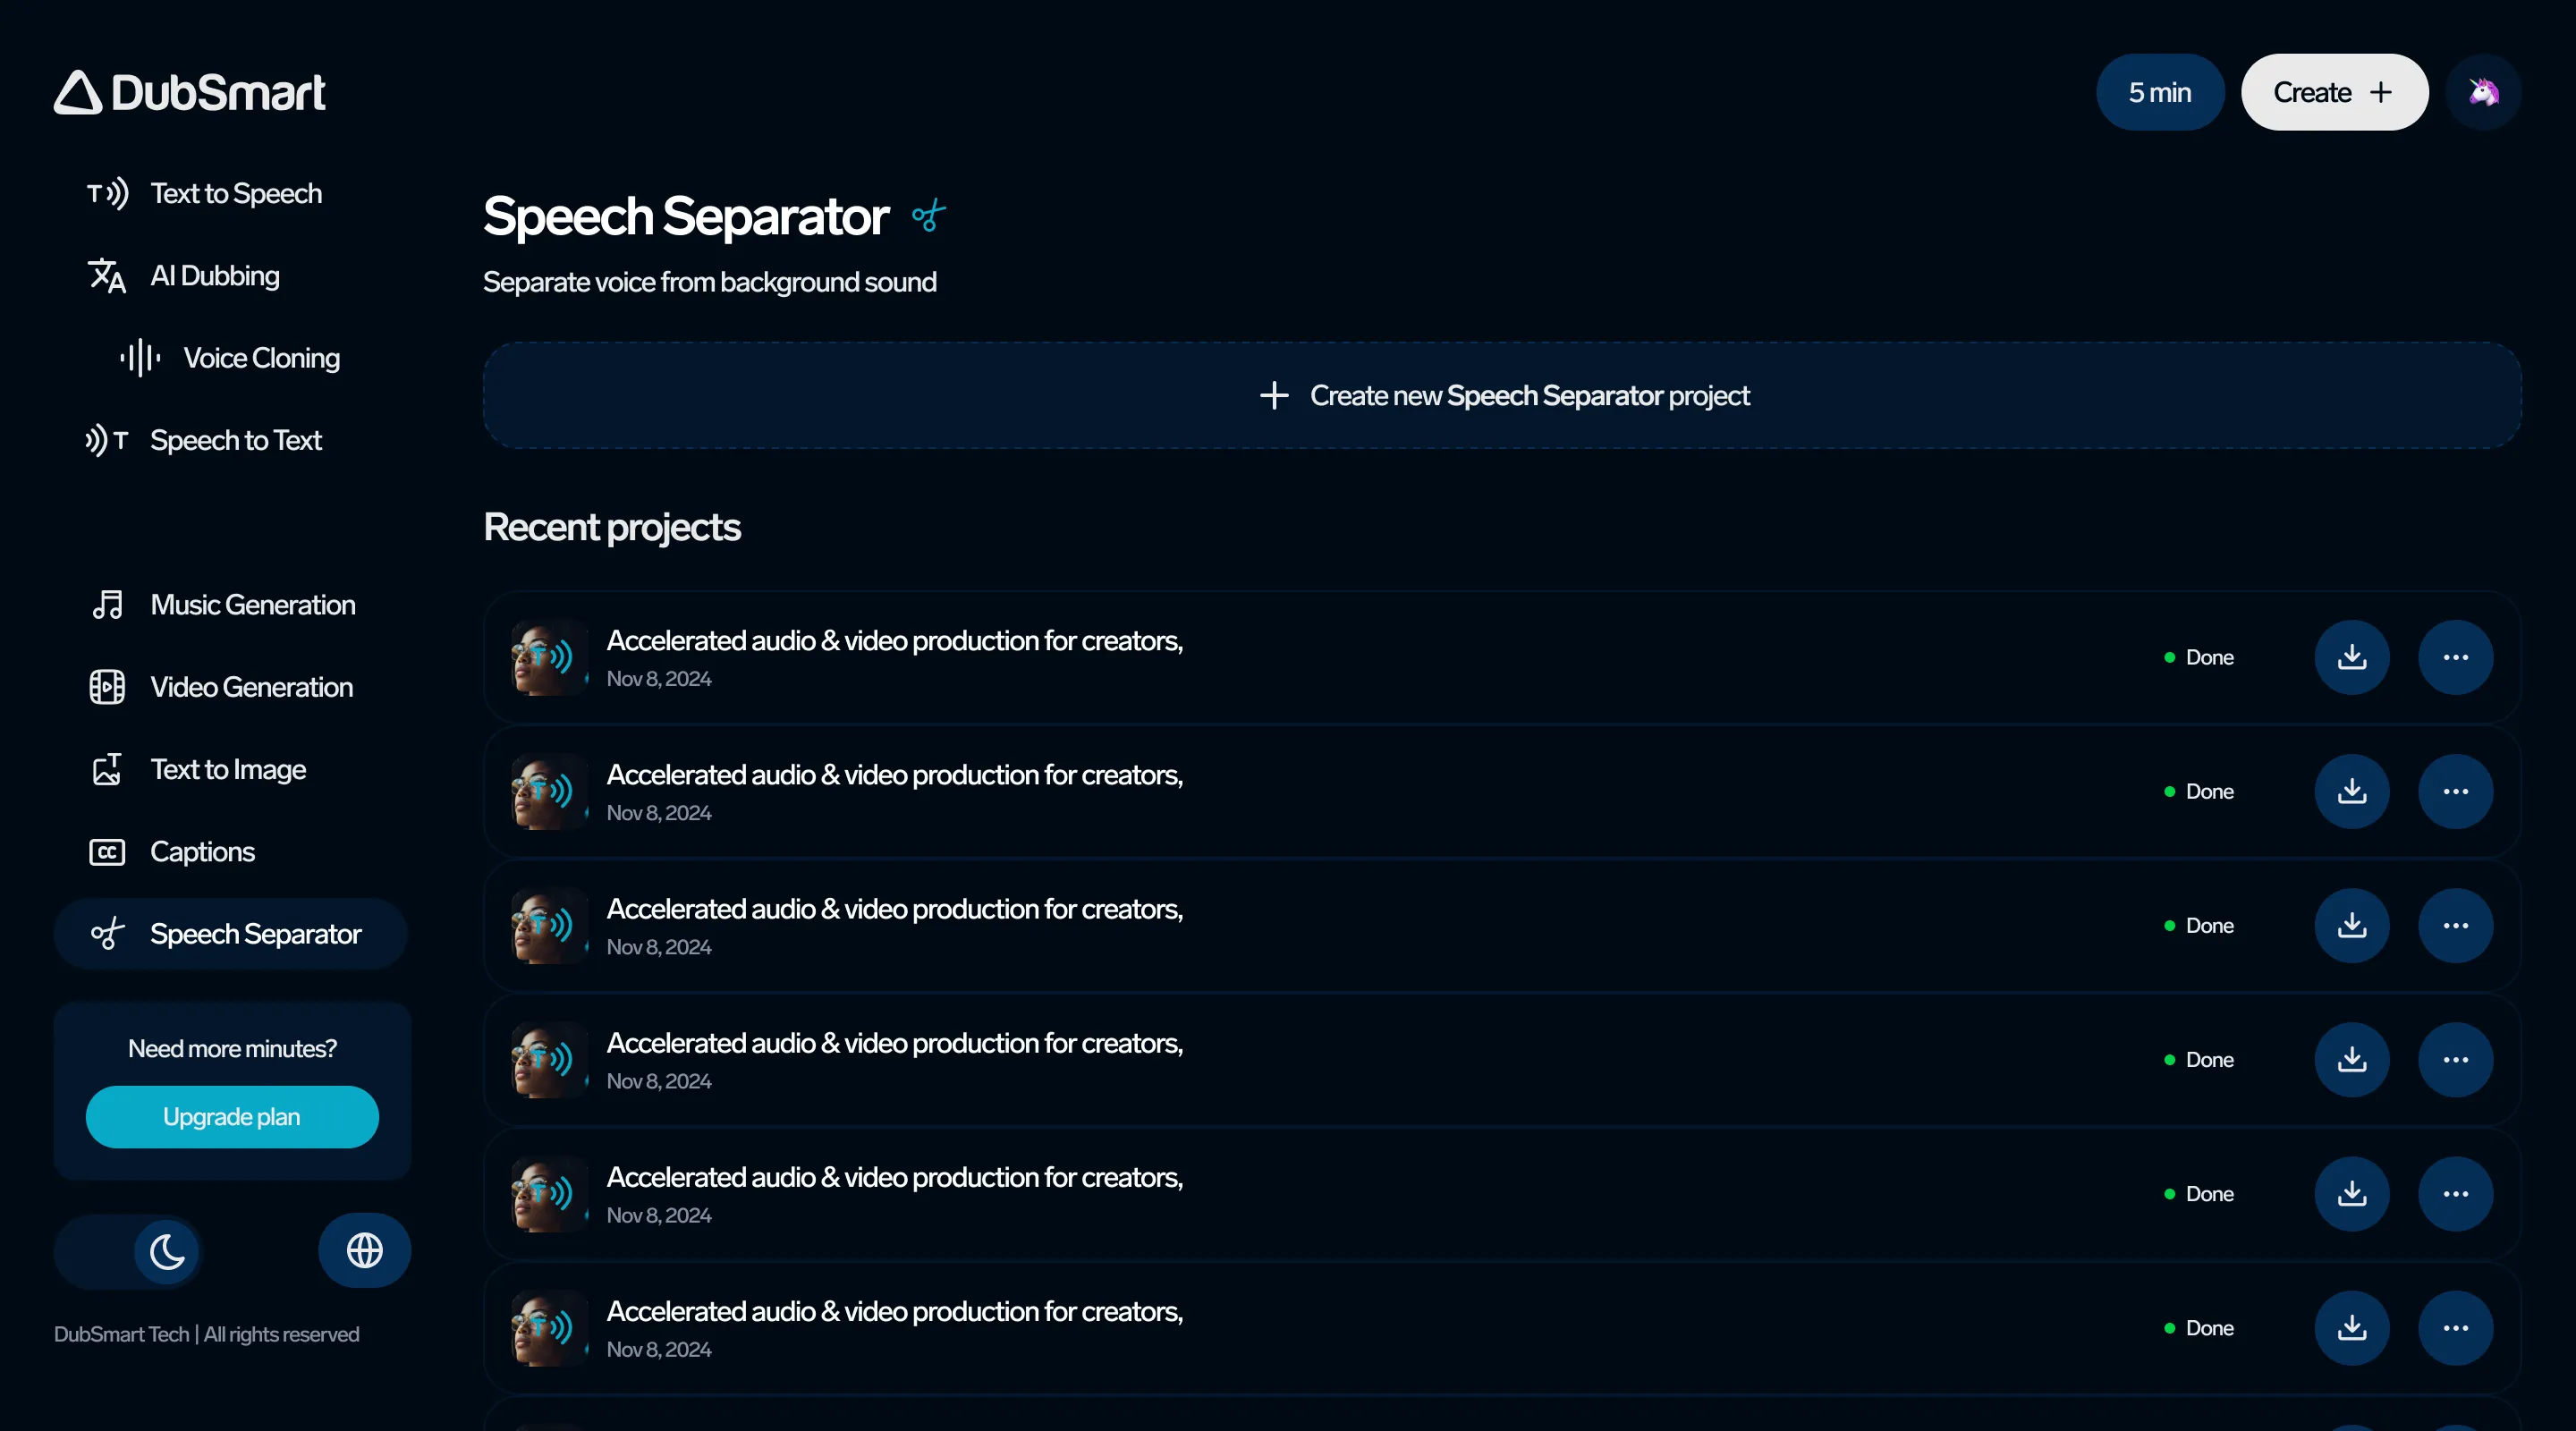Viewport: 2576px width, 1431px height.
Task: Click the DubSmart logo
Action: 190,92
